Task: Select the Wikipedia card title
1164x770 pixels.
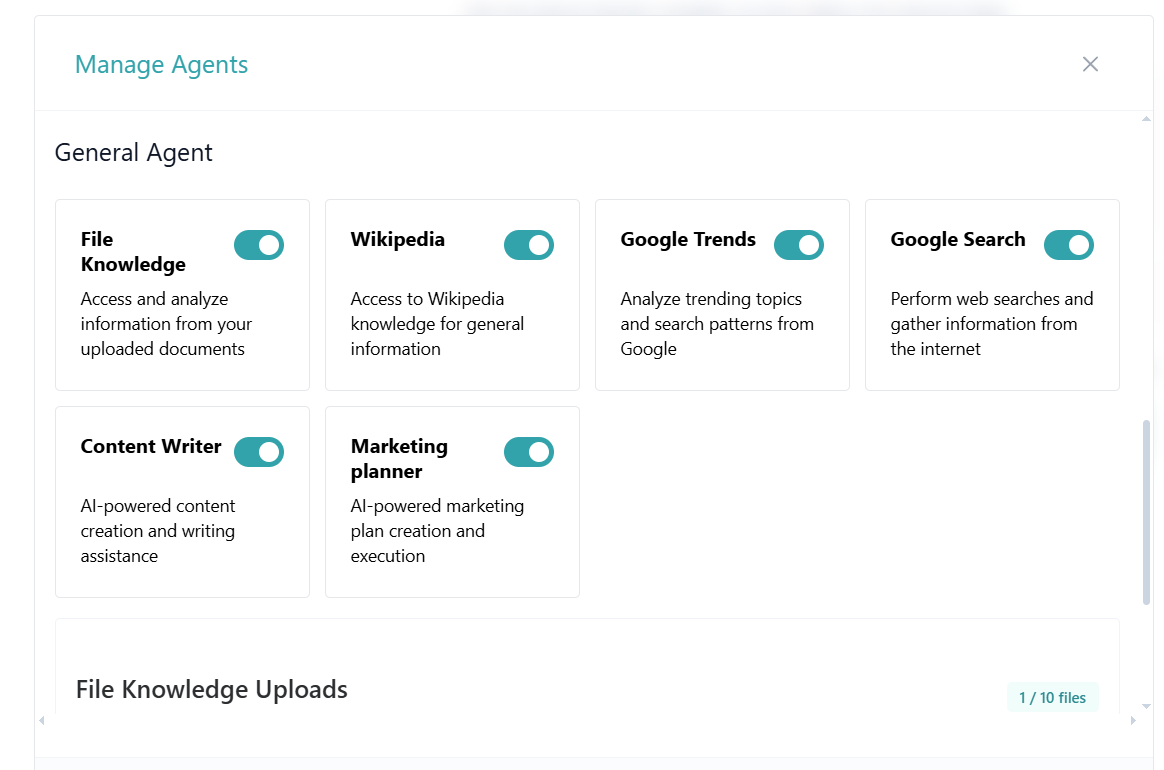Action: pyautogui.click(x=398, y=240)
